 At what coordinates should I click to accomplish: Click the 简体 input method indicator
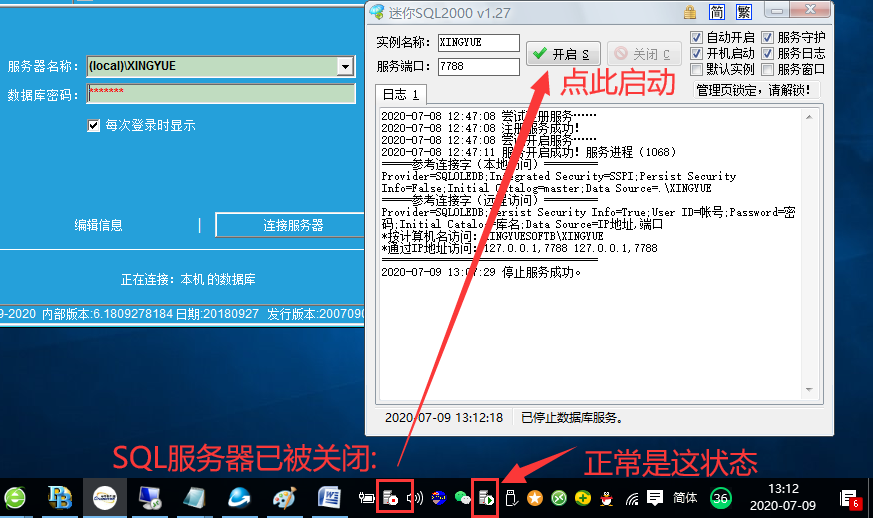click(685, 497)
